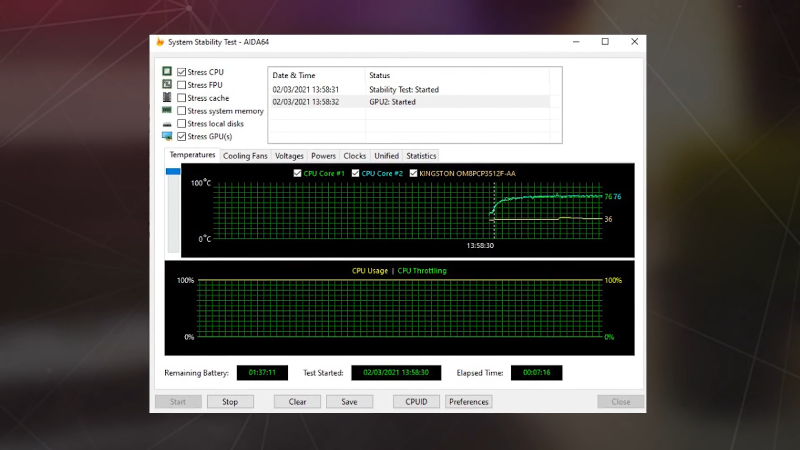Image resolution: width=800 pixels, height=450 pixels.
Task: Open the CPUID panel
Action: coord(416,402)
